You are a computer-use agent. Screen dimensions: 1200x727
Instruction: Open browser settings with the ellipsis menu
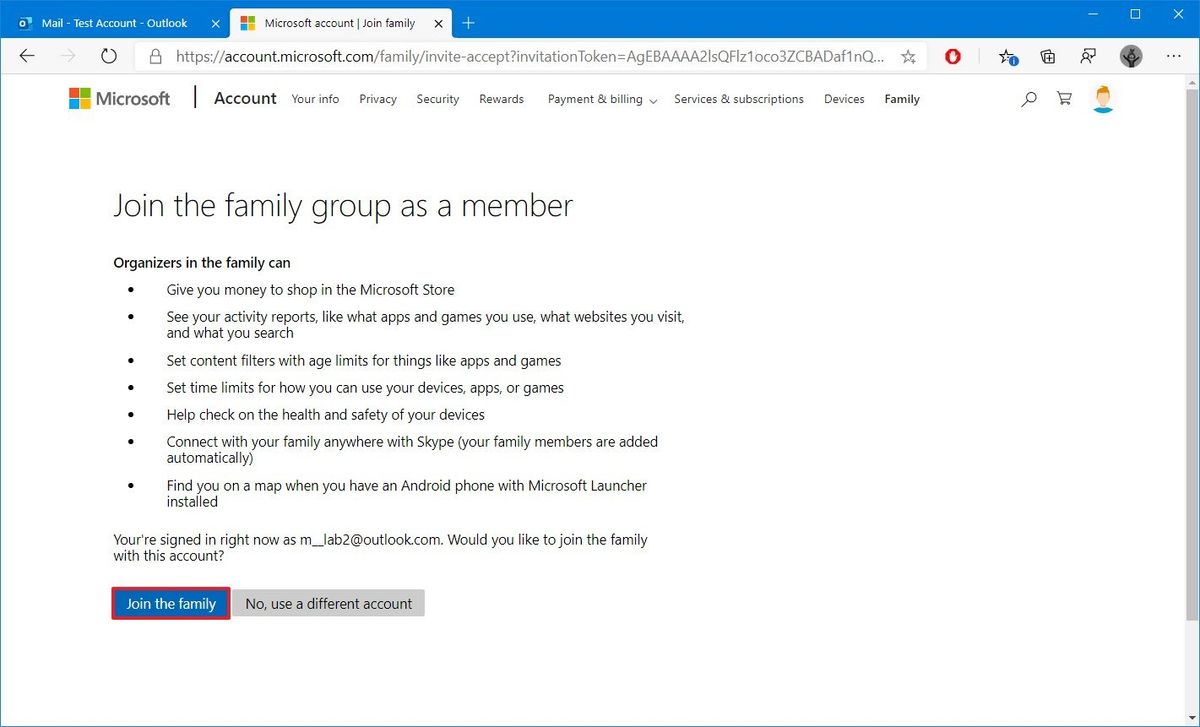click(1174, 57)
